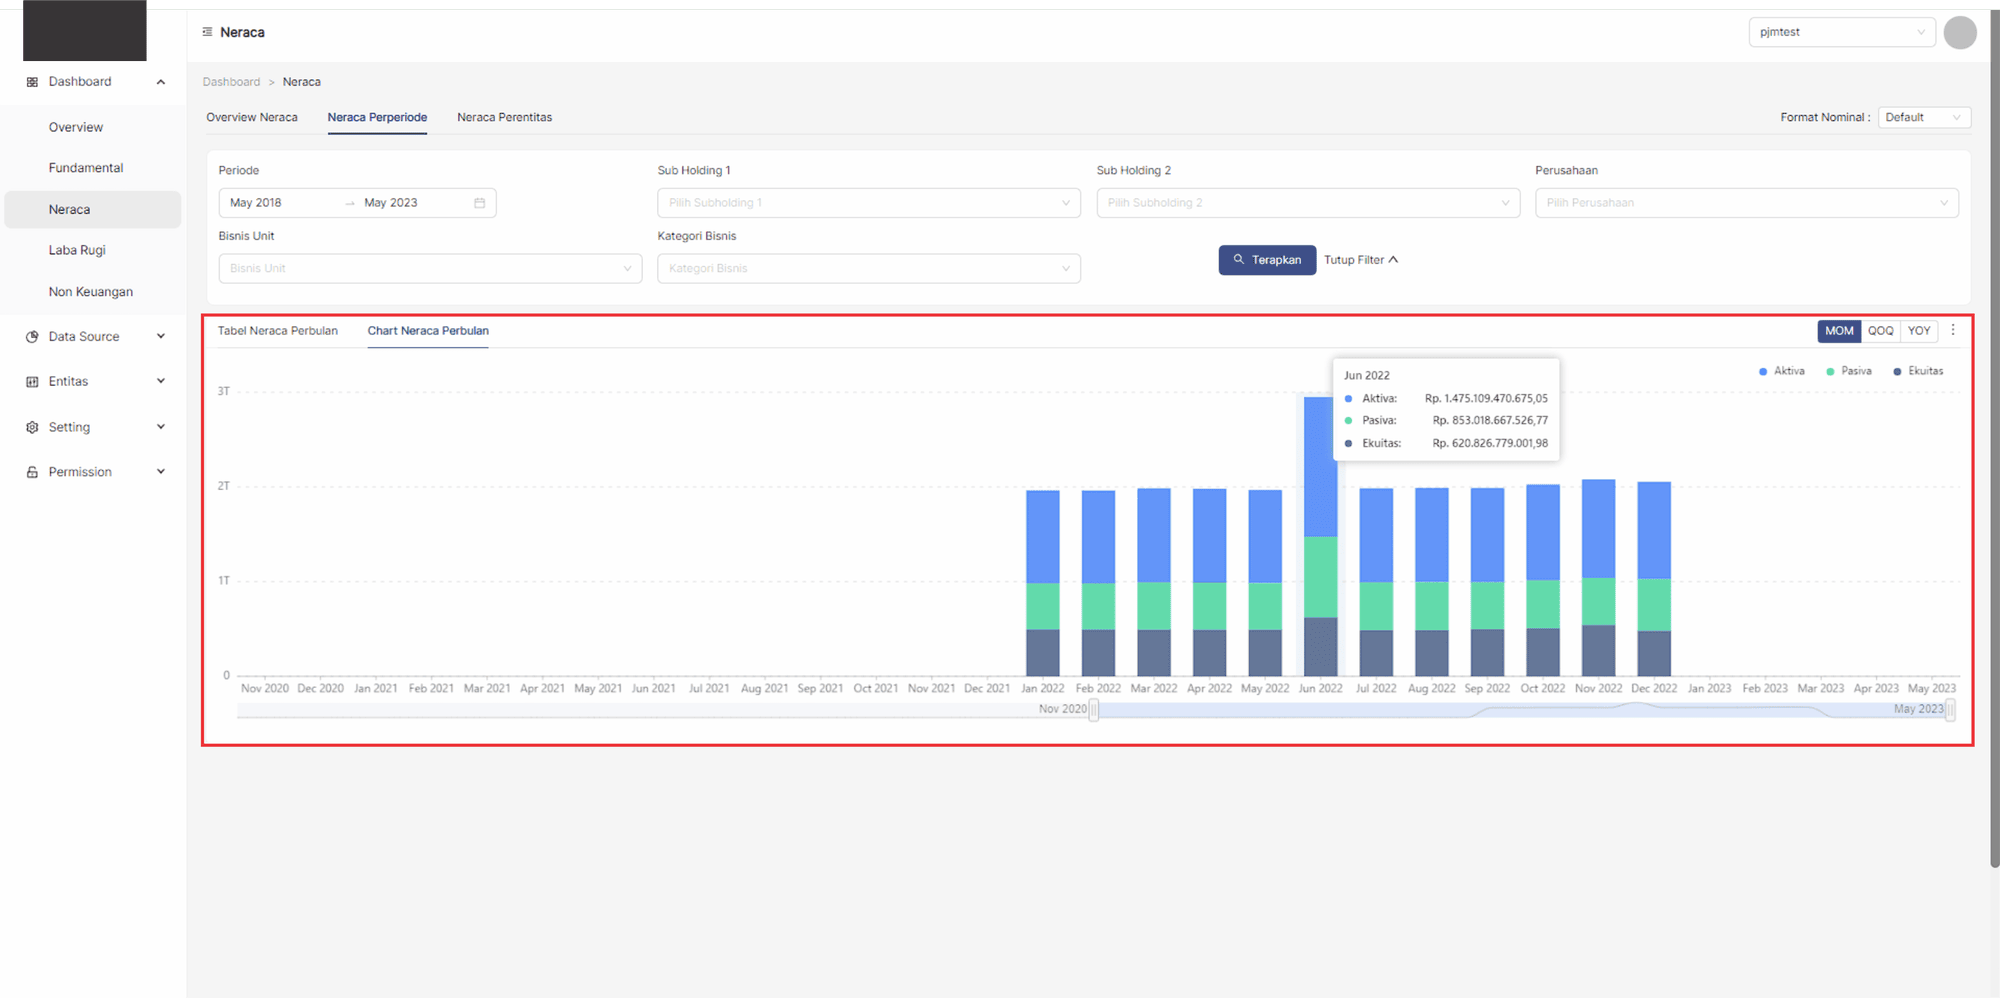Click the Entitas table icon in sidebar
Screen dimensions: 2000x998
(32, 382)
